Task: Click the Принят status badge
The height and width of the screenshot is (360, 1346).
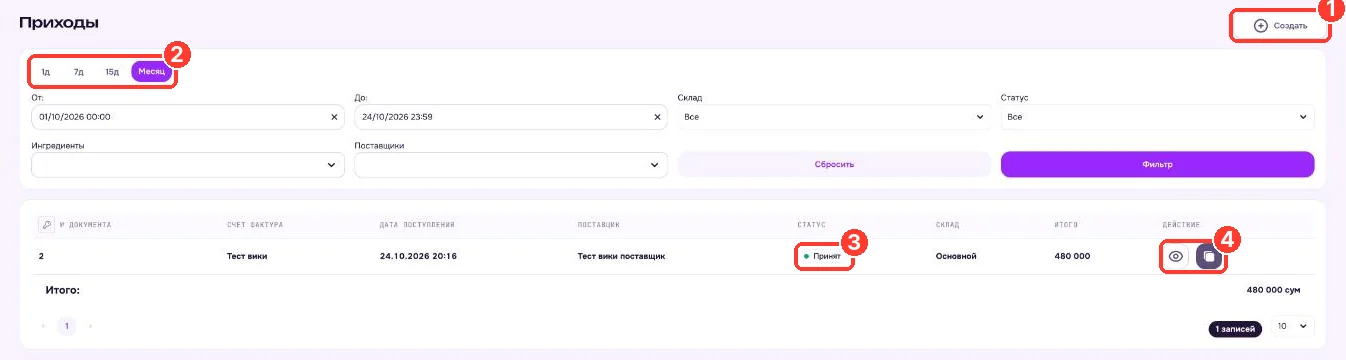Action: tap(822, 257)
